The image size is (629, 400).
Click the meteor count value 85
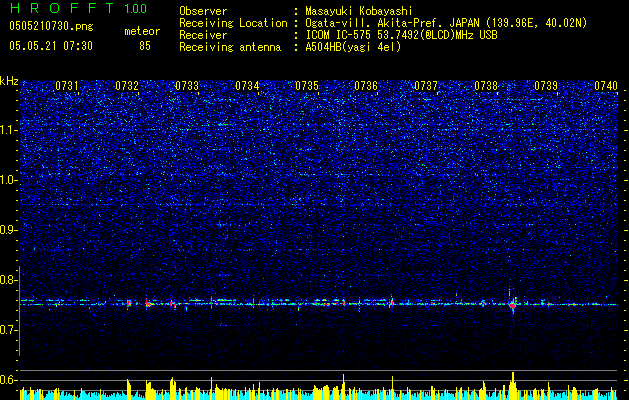[145, 46]
